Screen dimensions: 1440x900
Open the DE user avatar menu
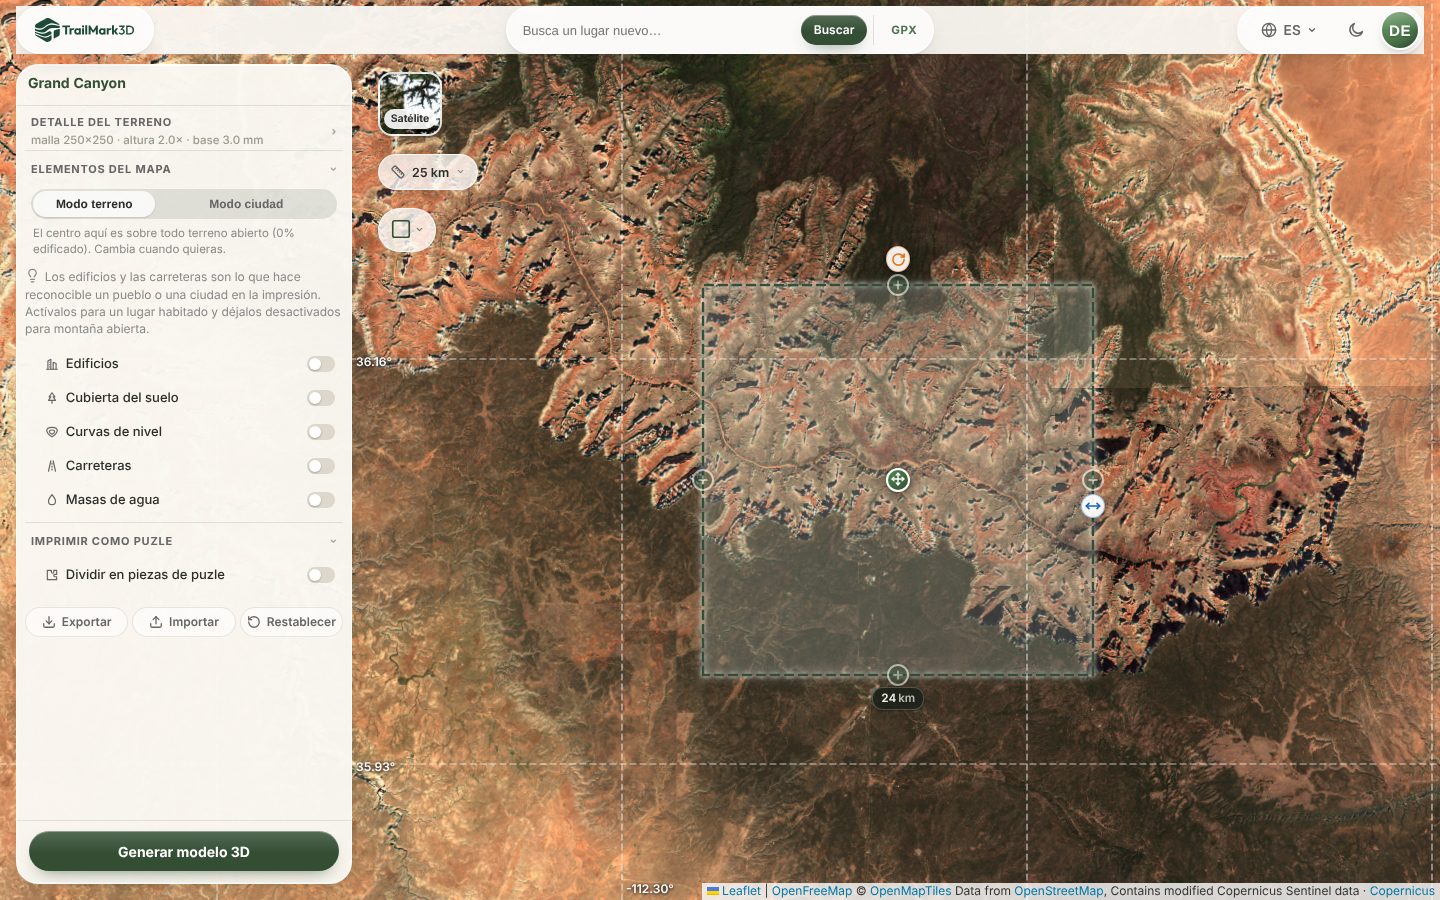coord(1400,30)
